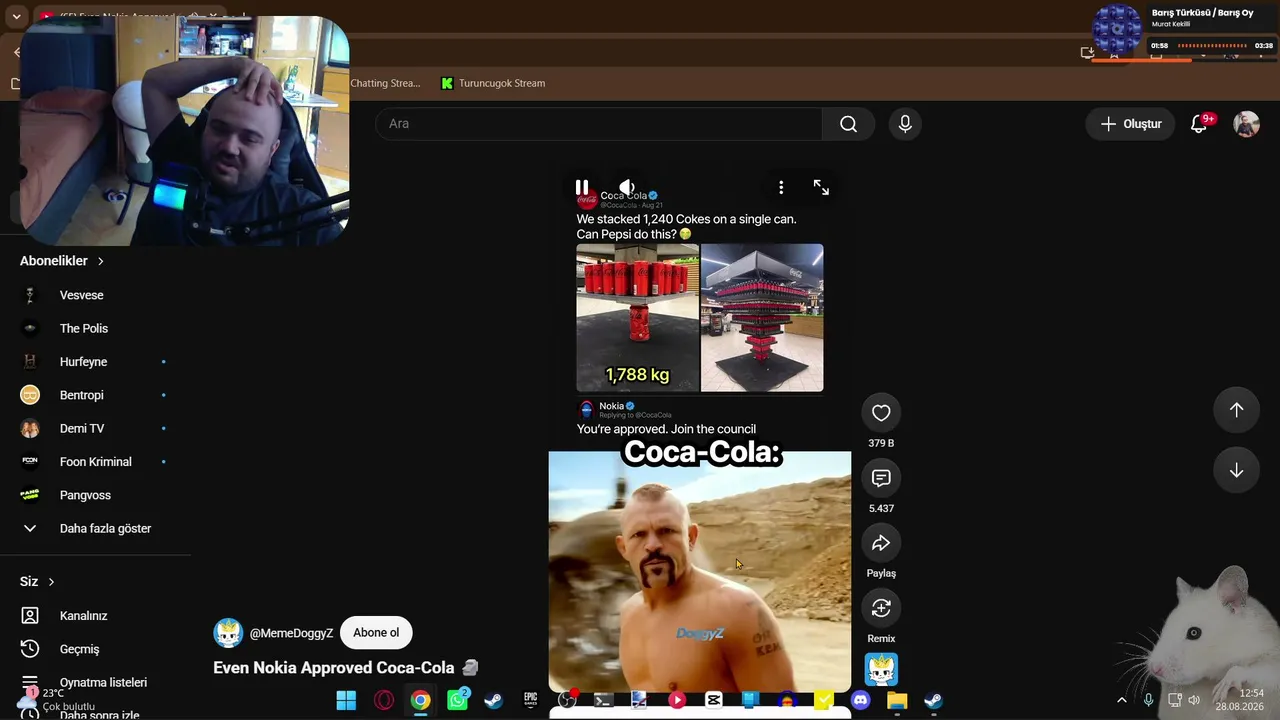Click the YouTube search magnifier button

848,124
